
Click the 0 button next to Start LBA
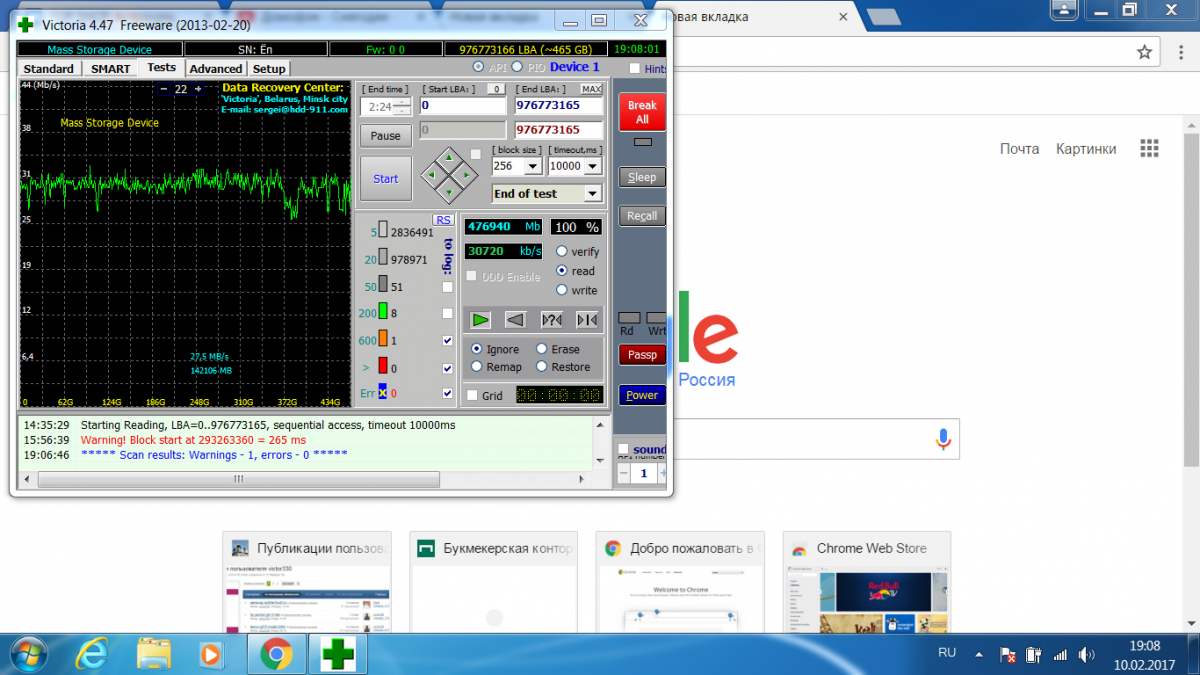coord(495,90)
